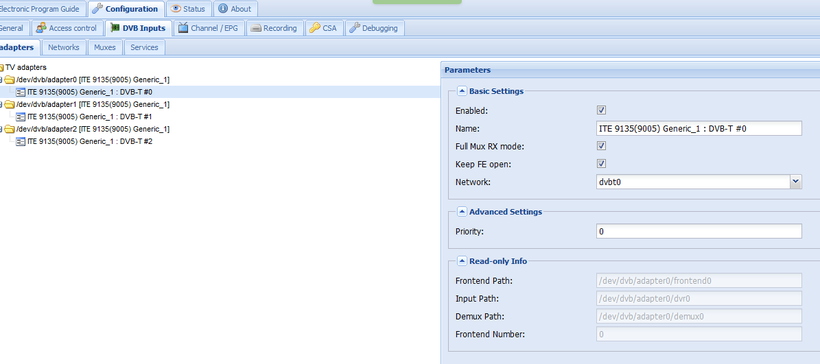Select /dev/dvb/adapter1 tree node
Viewport: 820px width, 364px height.
tap(93, 105)
